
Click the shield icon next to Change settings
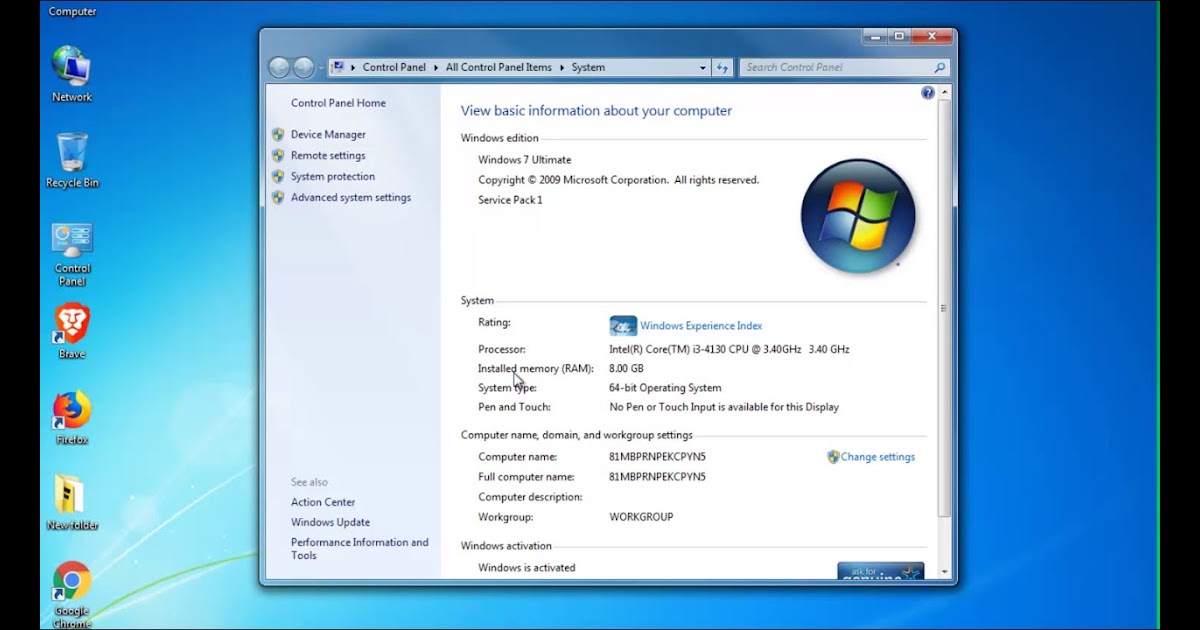click(x=833, y=457)
